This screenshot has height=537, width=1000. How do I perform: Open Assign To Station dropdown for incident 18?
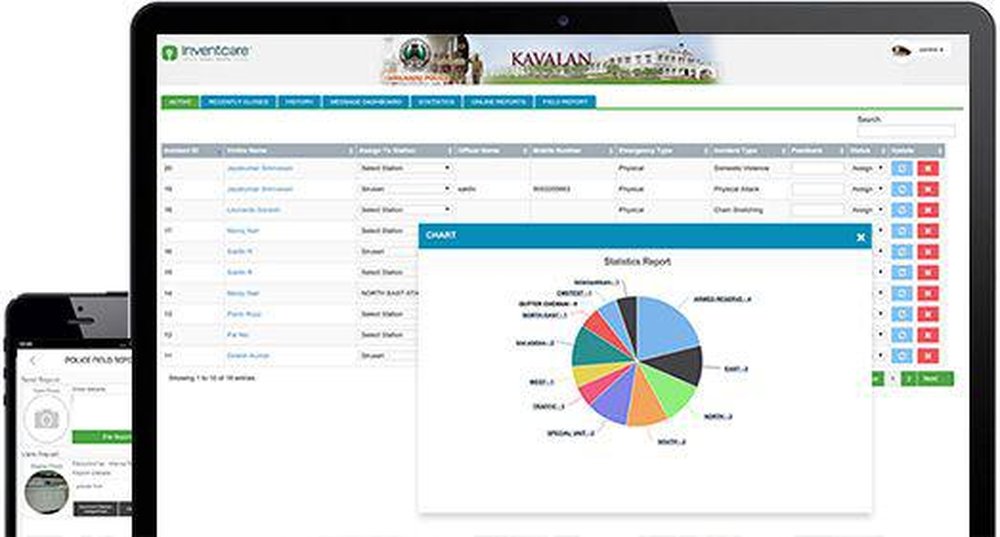(405, 210)
